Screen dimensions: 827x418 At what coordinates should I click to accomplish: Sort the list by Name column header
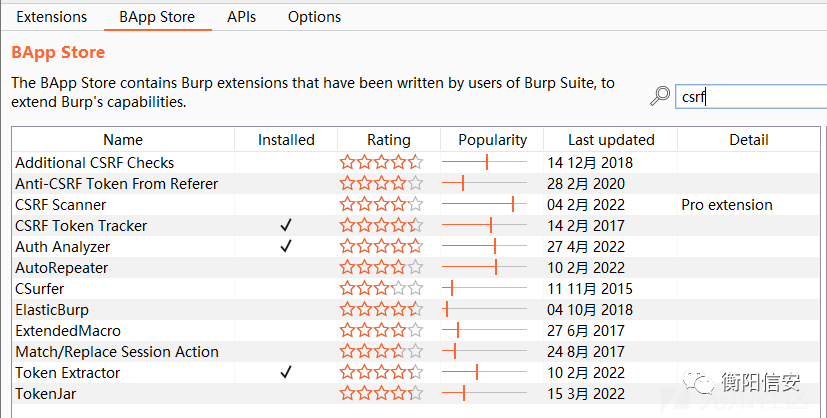(123, 140)
